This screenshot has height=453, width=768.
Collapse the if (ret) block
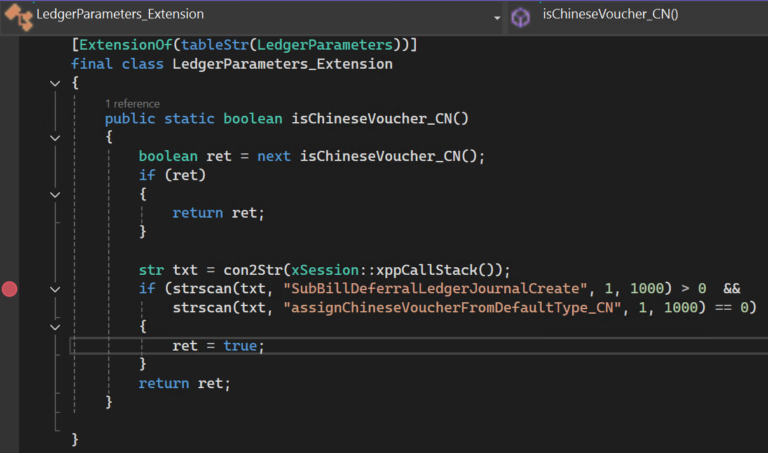[x=55, y=194]
